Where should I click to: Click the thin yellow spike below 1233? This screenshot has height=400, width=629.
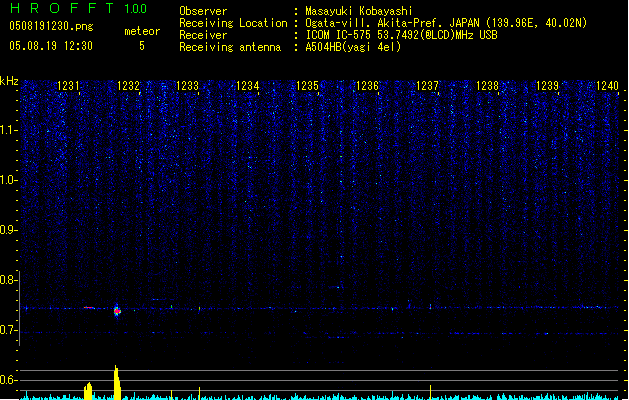[199, 394]
